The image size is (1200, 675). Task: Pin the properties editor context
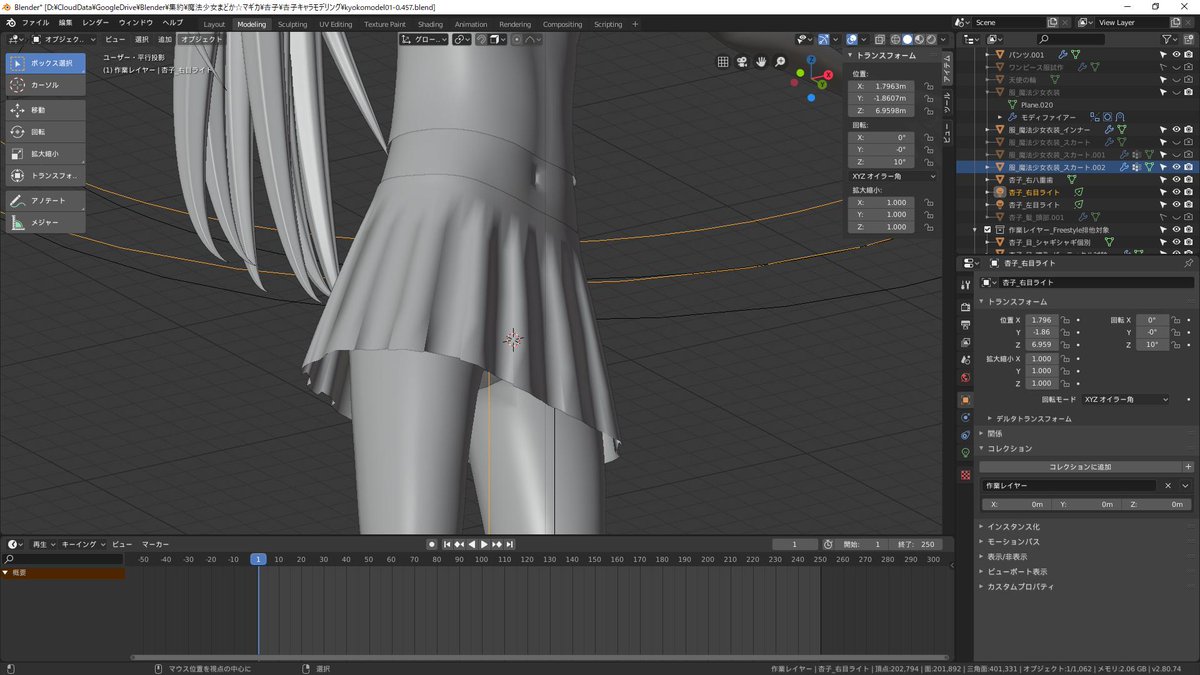(1188, 263)
